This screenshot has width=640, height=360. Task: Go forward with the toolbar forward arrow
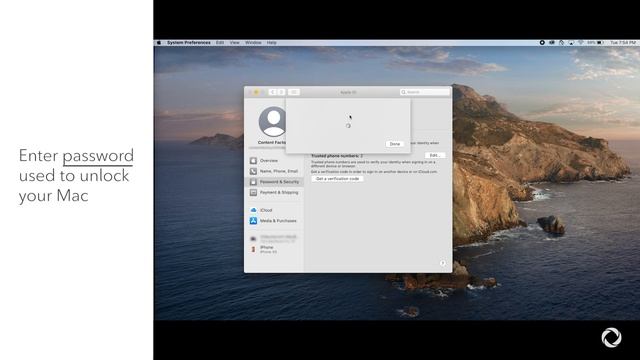pyautogui.click(x=281, y=92)
